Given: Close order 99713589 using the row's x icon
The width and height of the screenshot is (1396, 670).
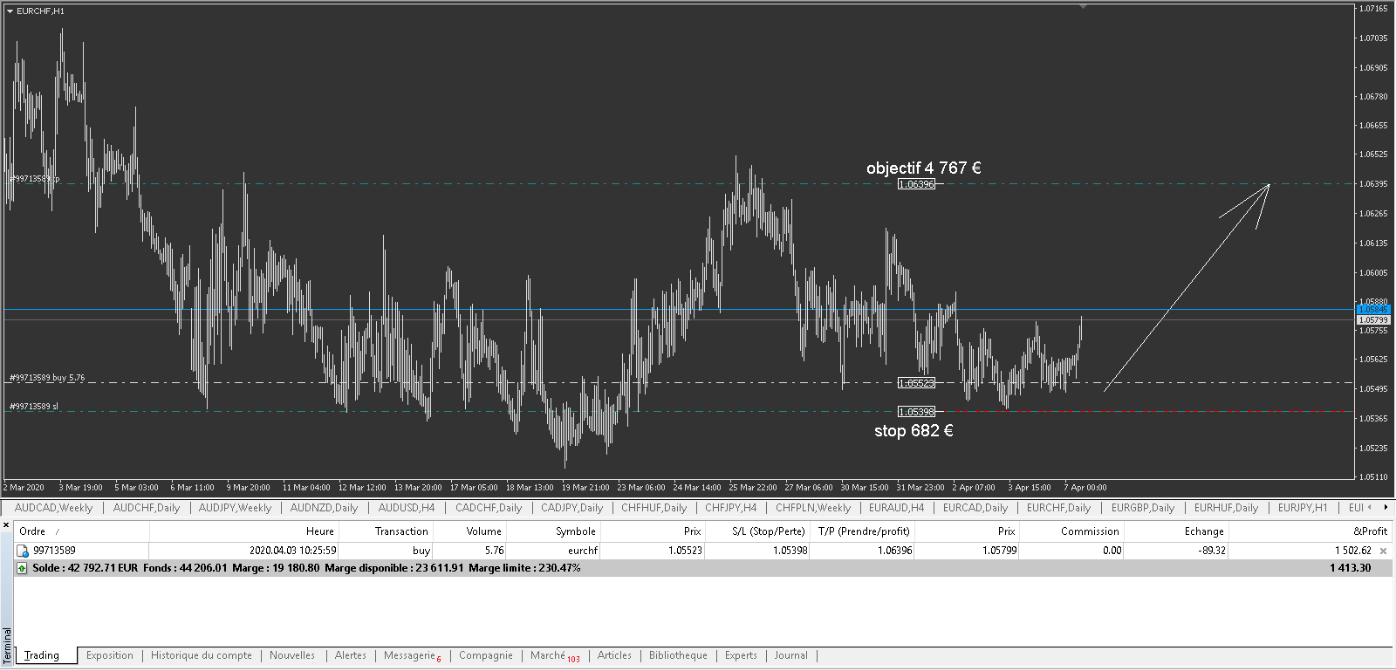Looking at the screenshot, I should 1384,551.
